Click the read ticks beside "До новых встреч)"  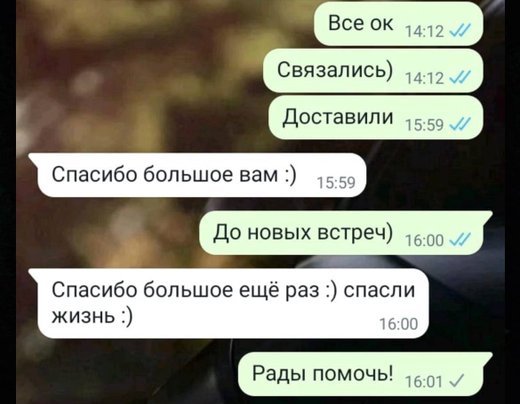pyautogui.click(x=460, y=240)
